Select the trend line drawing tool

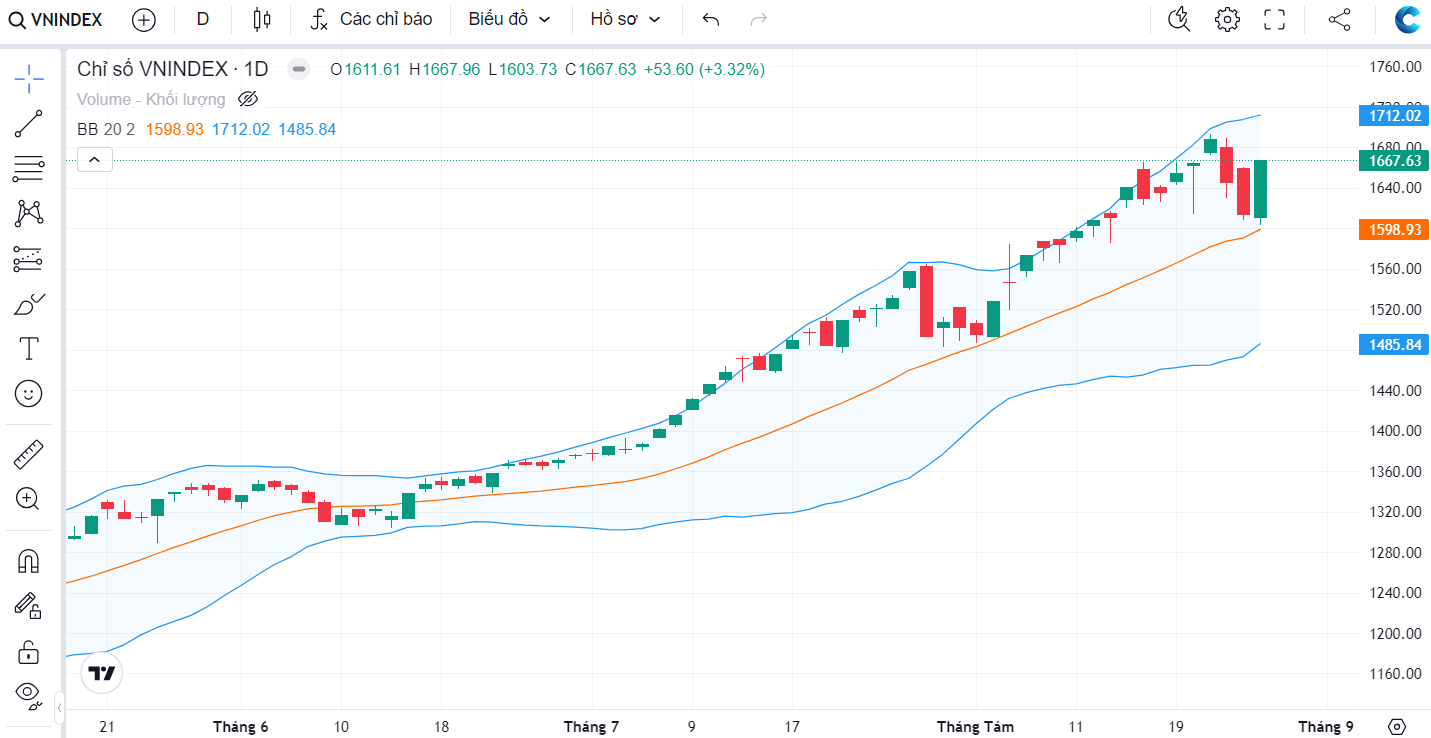point(29,124)
